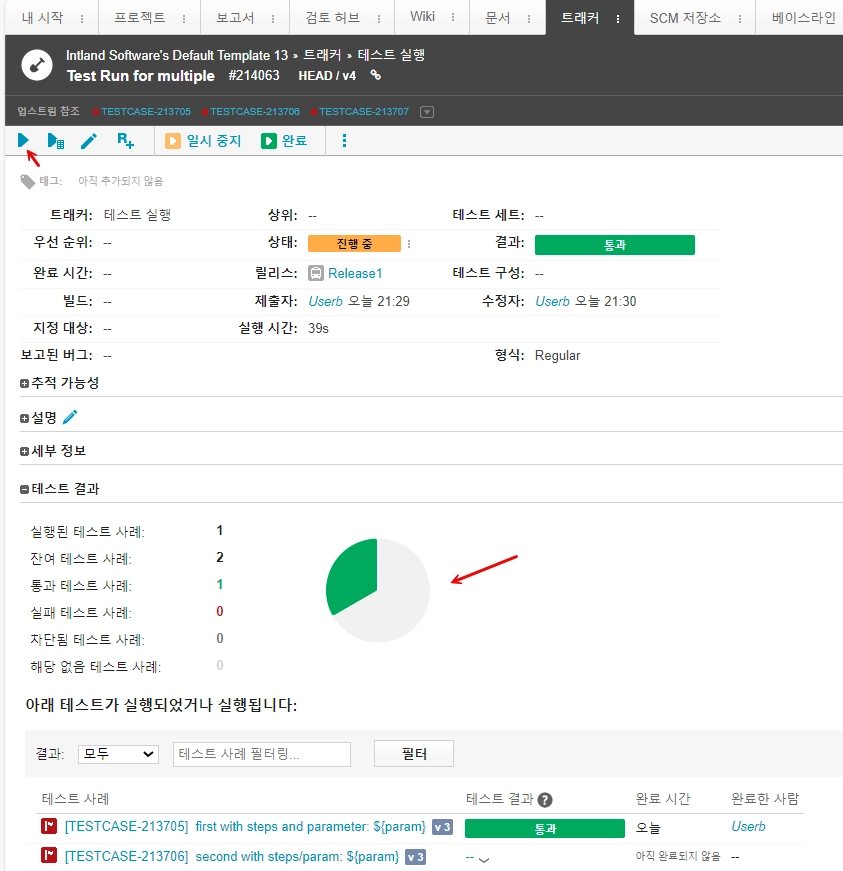This screenshot has width=843, height=871.
Task: Click the test case icon for TESTCASE-213705
Action: click(49, 826)
